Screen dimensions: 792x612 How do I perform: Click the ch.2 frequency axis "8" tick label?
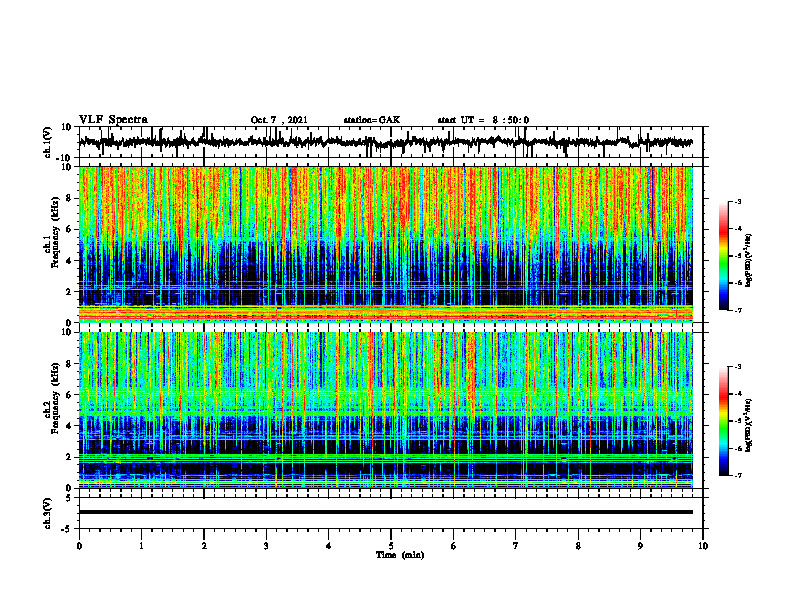[x=71, y=364]
